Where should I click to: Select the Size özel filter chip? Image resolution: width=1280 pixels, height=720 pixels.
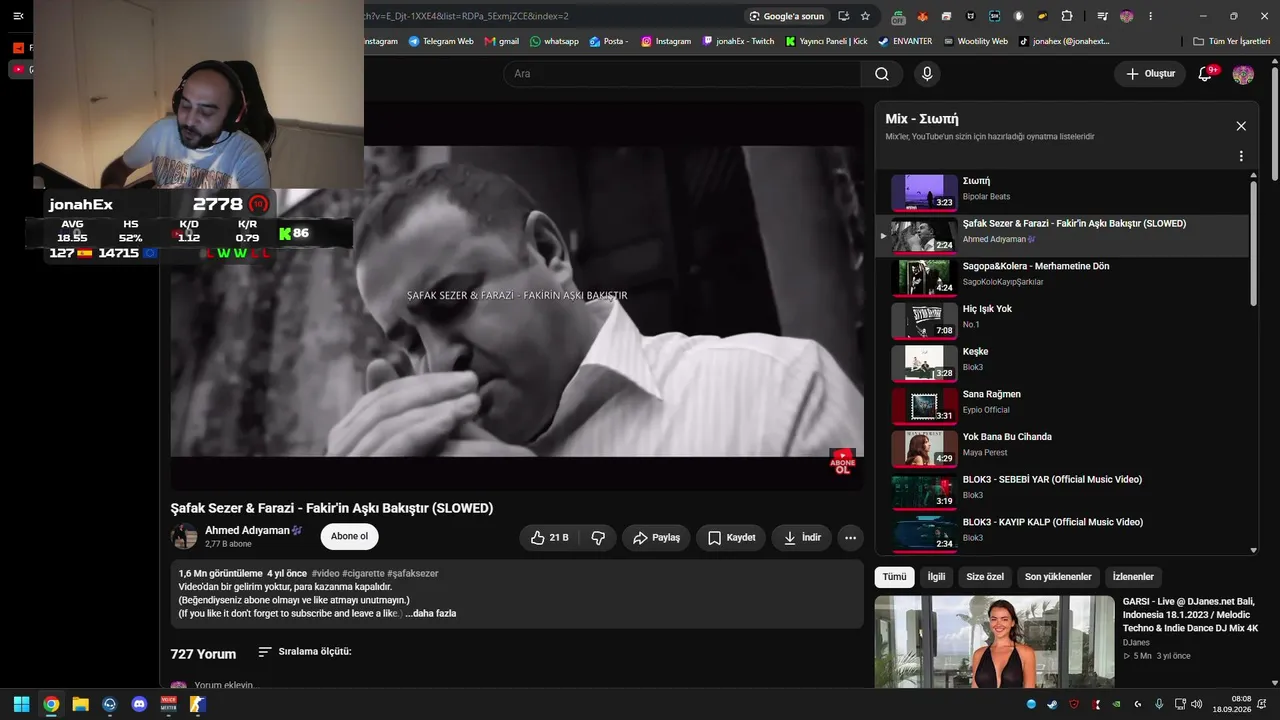point(985,577)
